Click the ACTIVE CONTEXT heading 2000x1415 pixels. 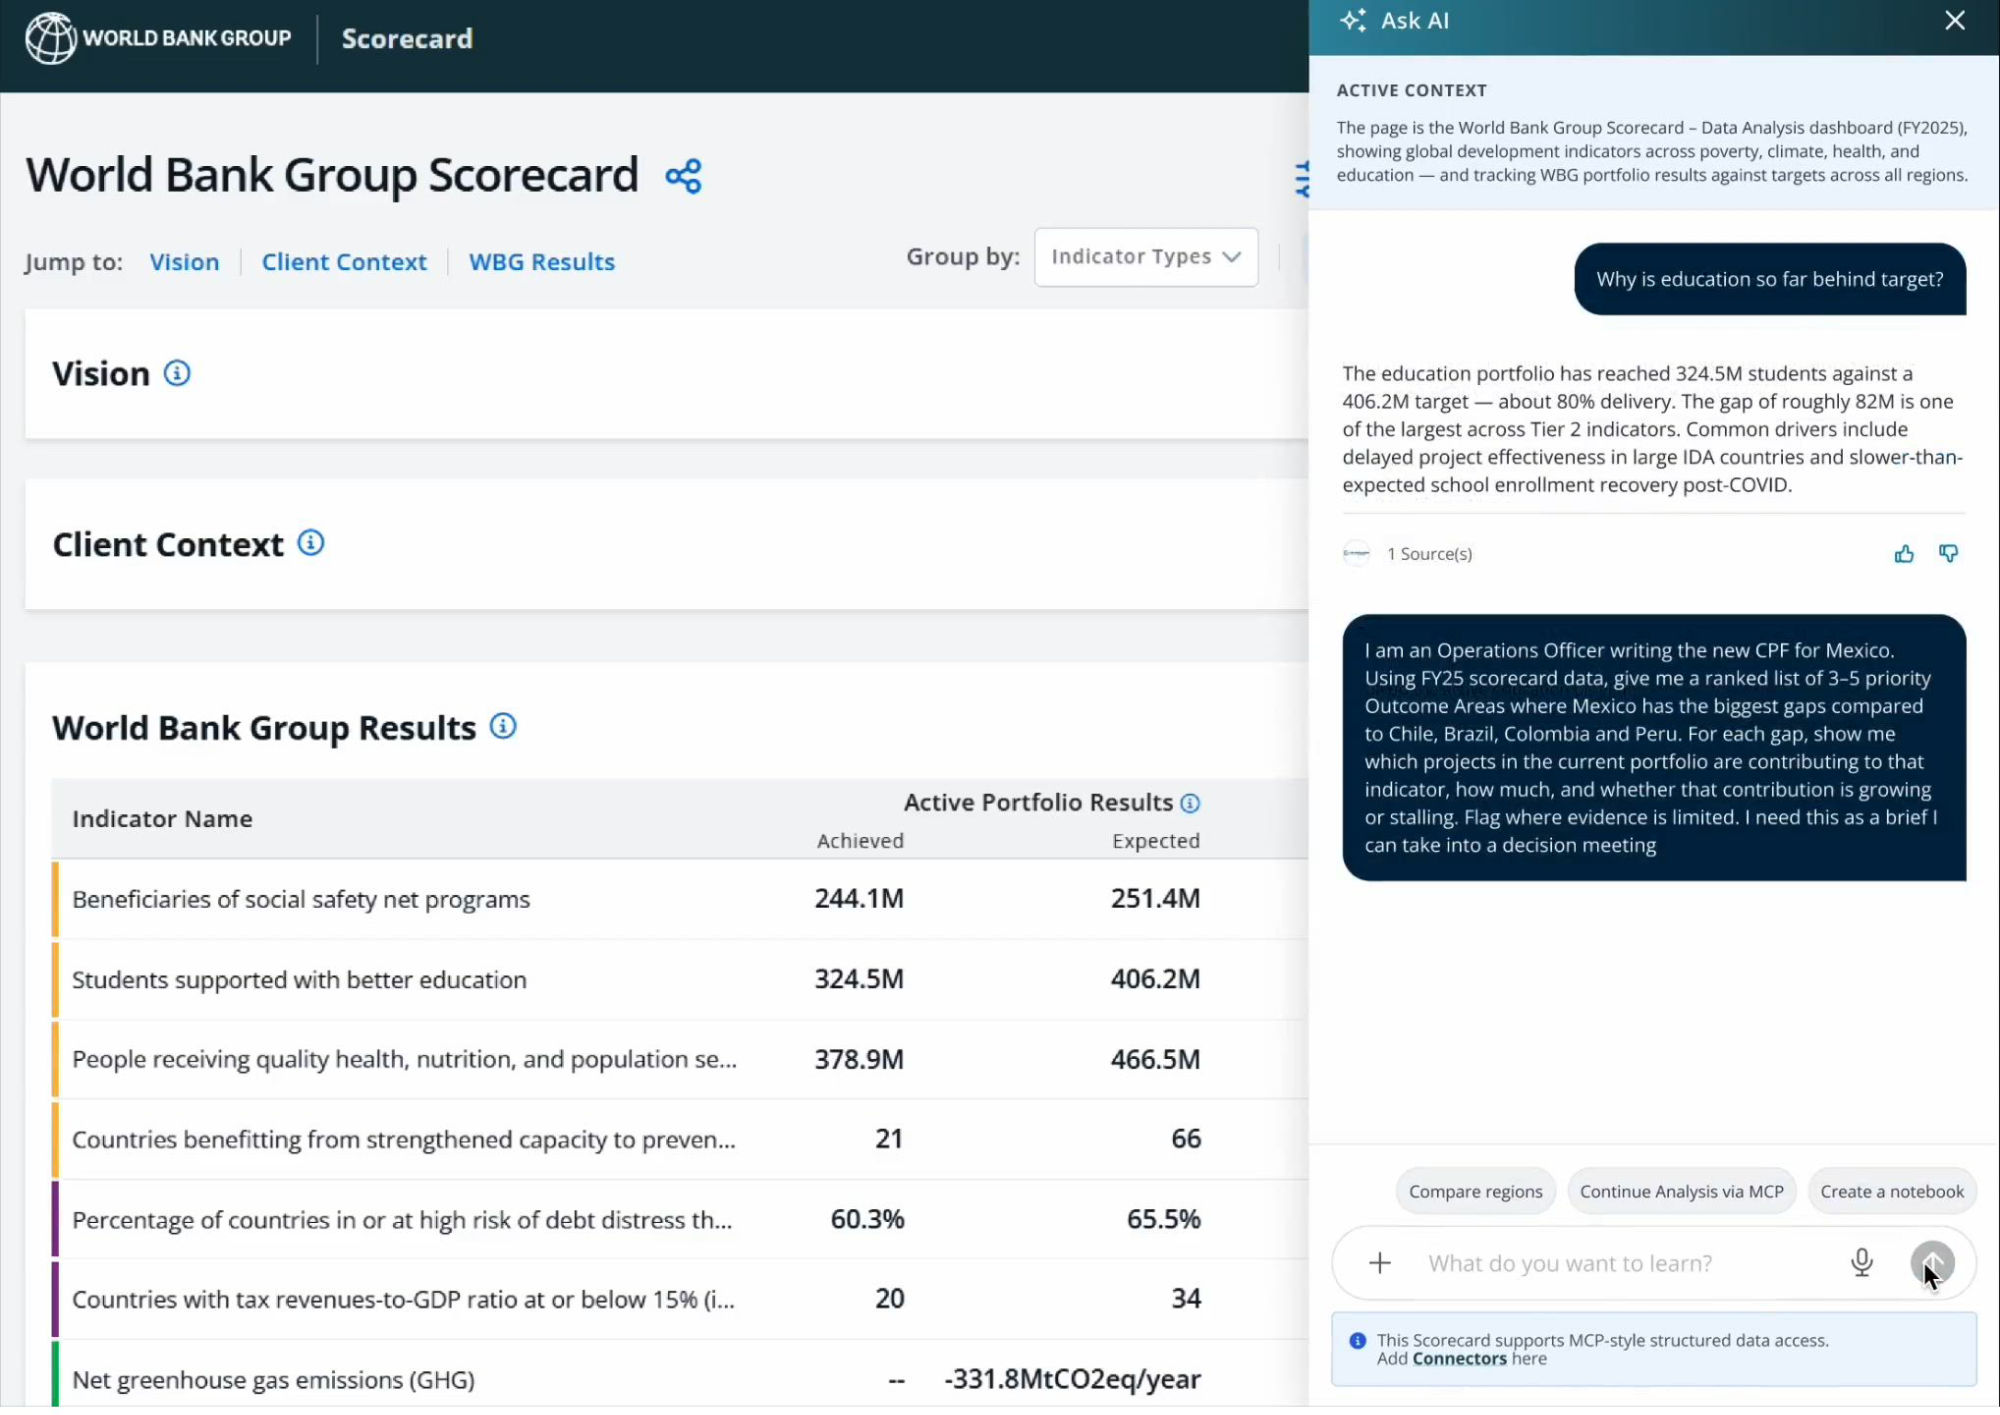pos(1412,90)
